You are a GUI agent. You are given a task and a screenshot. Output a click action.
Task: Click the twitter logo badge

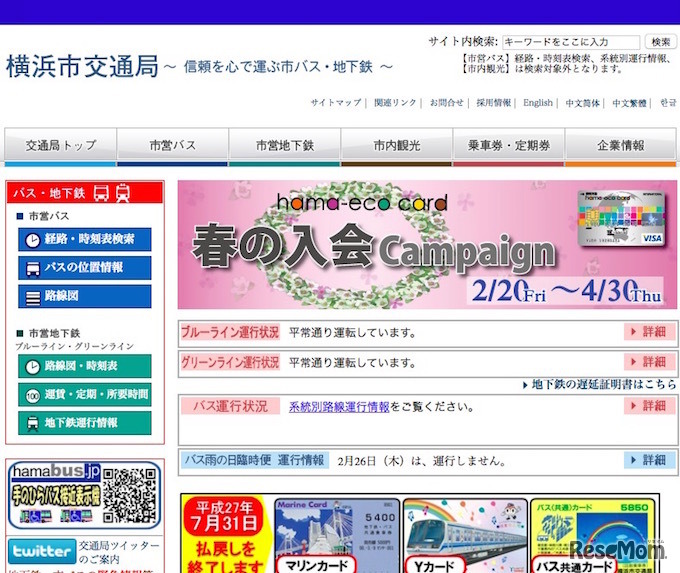[x=42, y=551]
